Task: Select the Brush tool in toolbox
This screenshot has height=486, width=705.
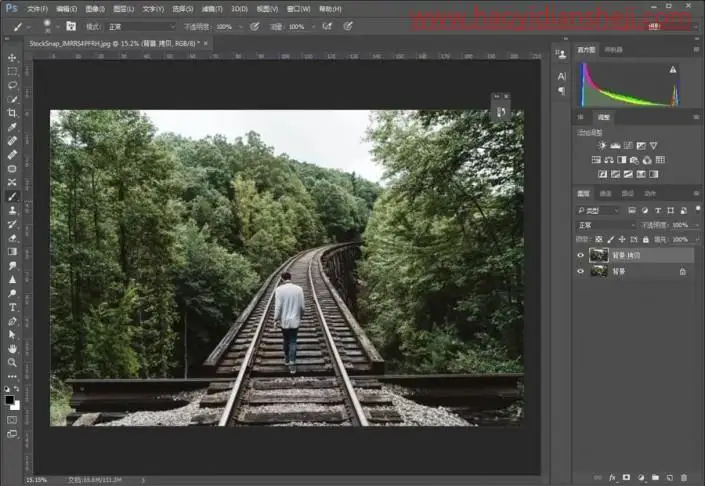Action: pos(12,196)
